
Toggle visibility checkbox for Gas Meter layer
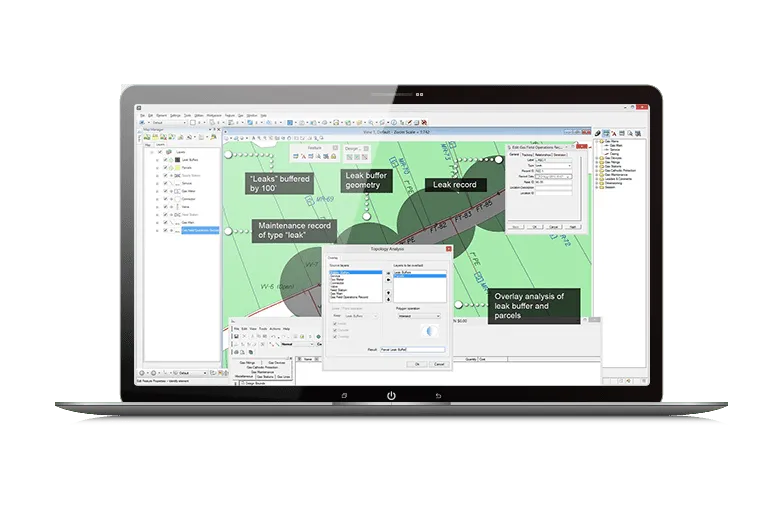pos(165,191)
